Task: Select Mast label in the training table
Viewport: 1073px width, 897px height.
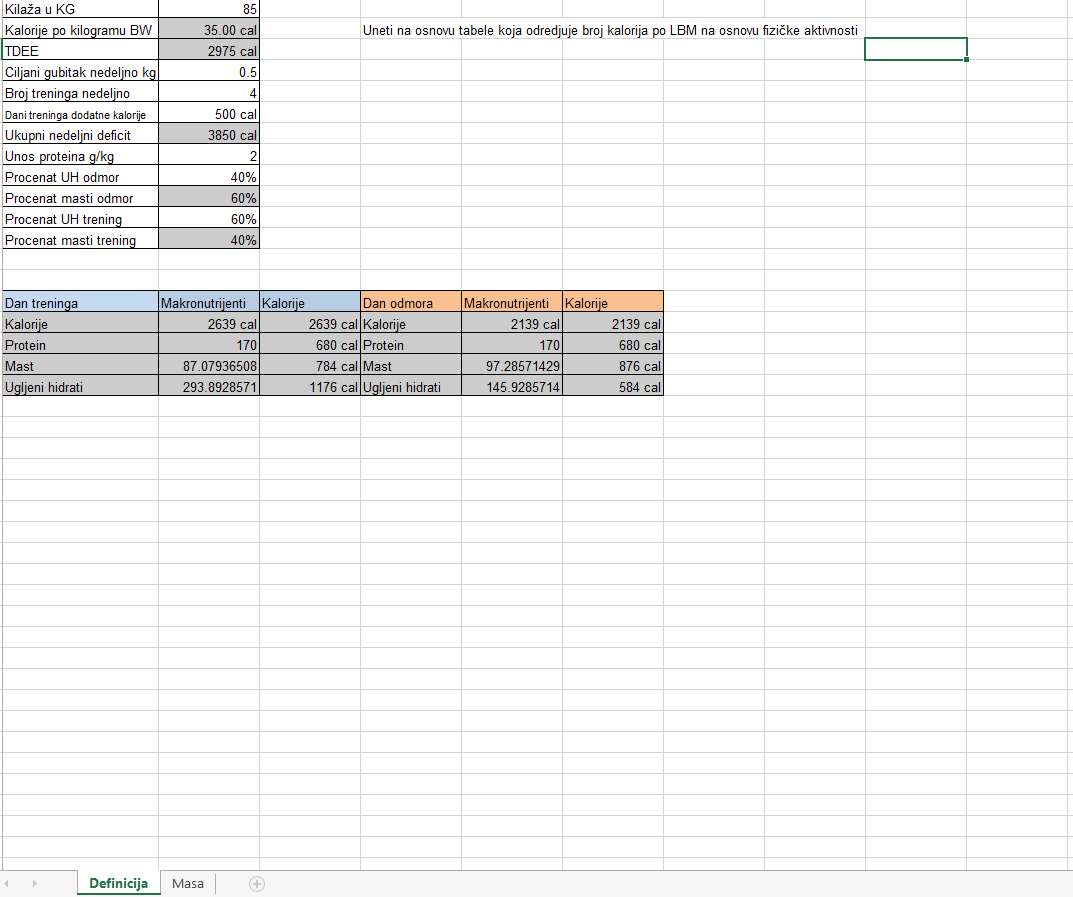Action: [x=80, y=366]
